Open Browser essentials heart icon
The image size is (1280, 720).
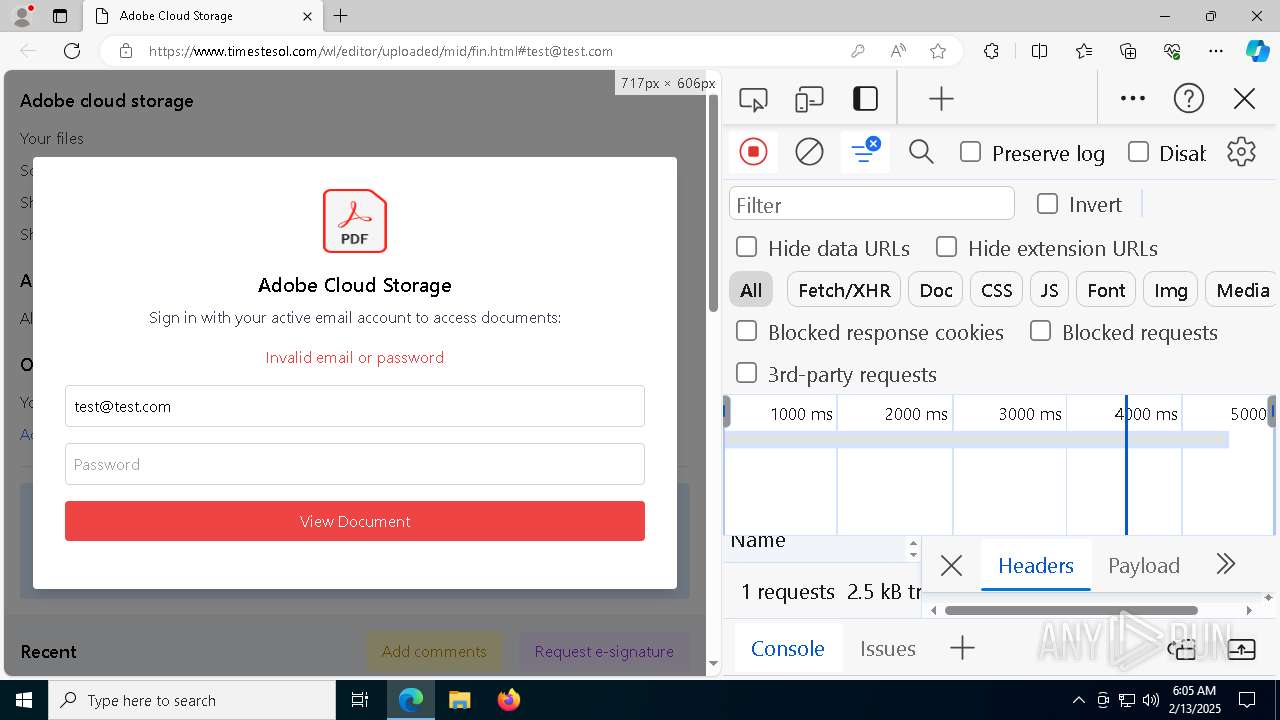click(1172, 51)
